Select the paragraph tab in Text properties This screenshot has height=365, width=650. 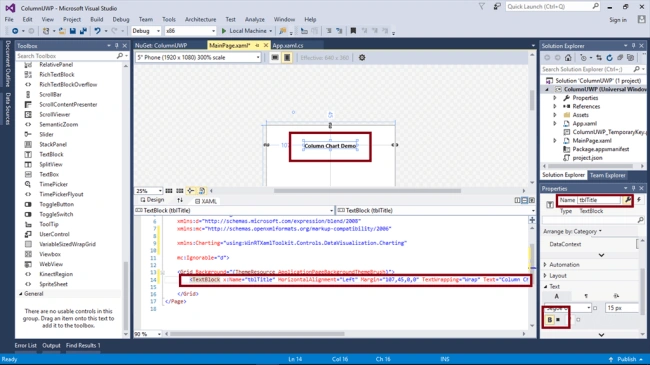pos(586,296)
